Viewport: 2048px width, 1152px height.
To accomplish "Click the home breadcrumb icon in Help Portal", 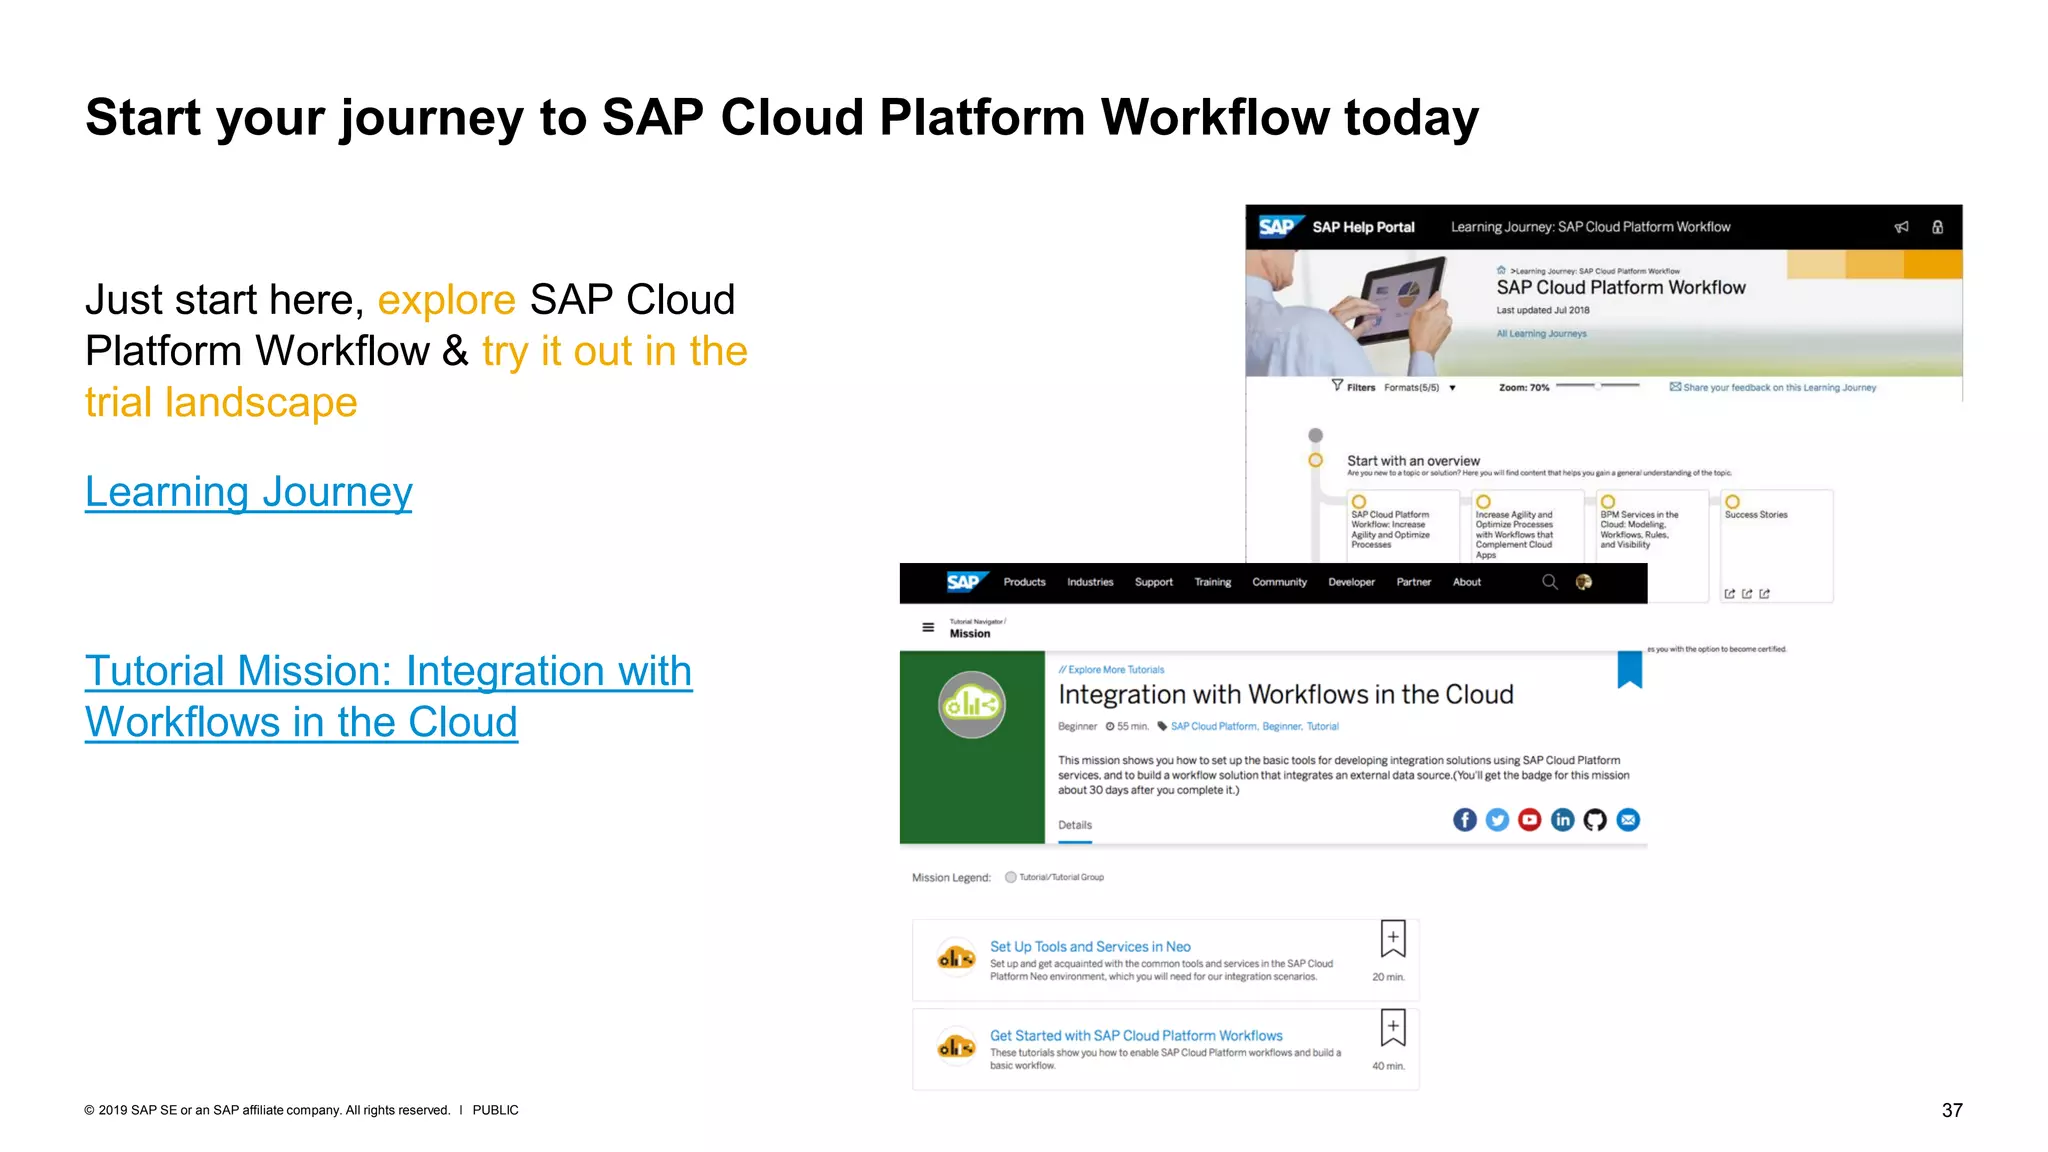I will 1501,270.
